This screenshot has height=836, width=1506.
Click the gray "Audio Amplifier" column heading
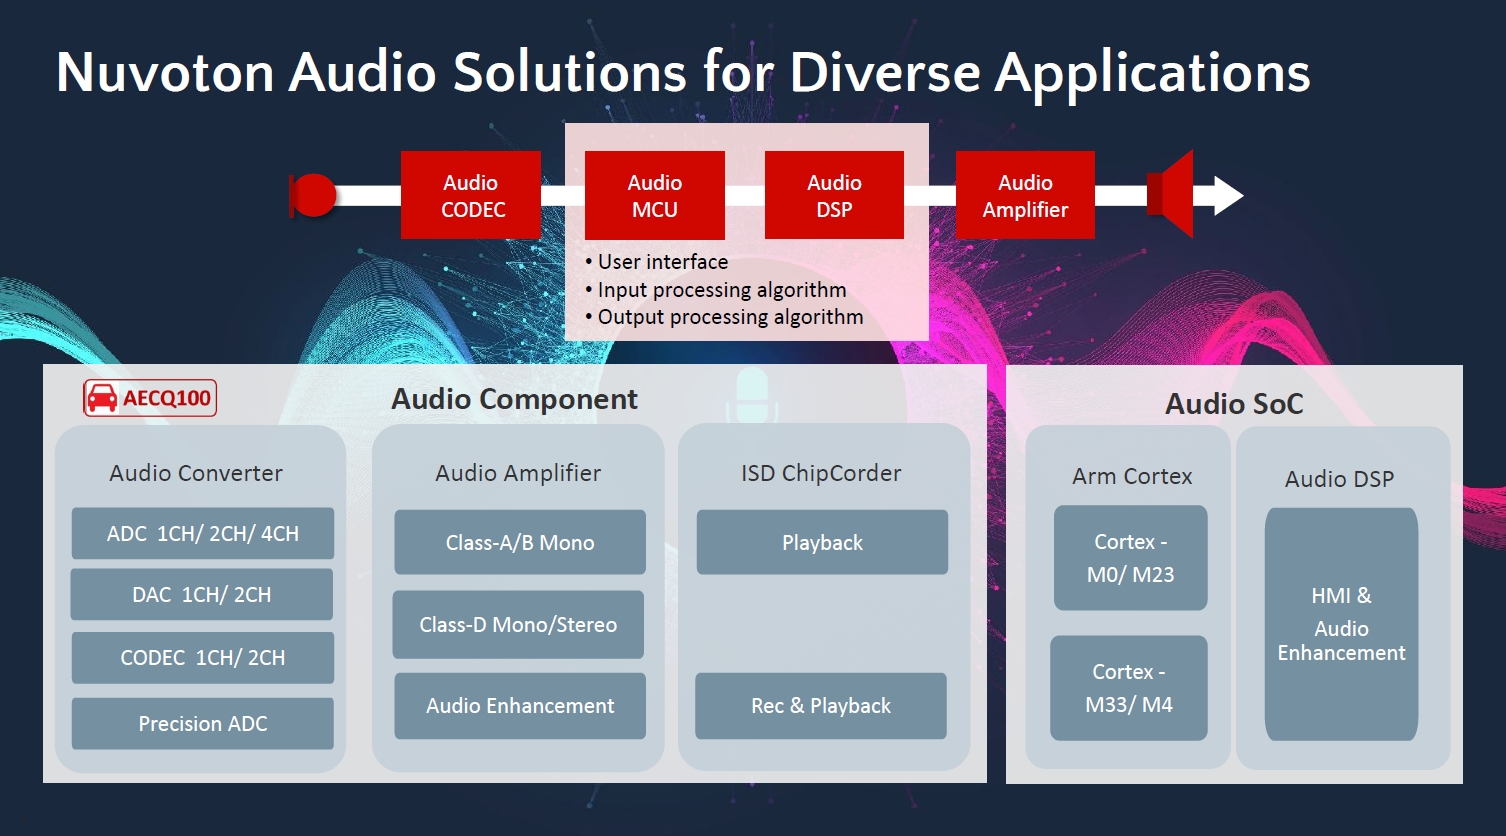[x=518, y=473]
